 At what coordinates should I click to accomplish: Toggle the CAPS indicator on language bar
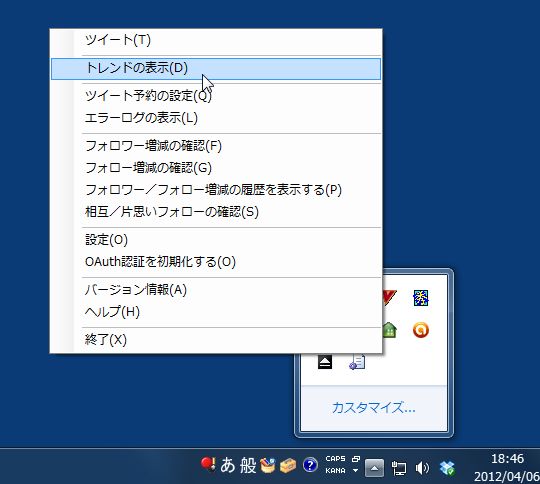click(x=335, y=459)
